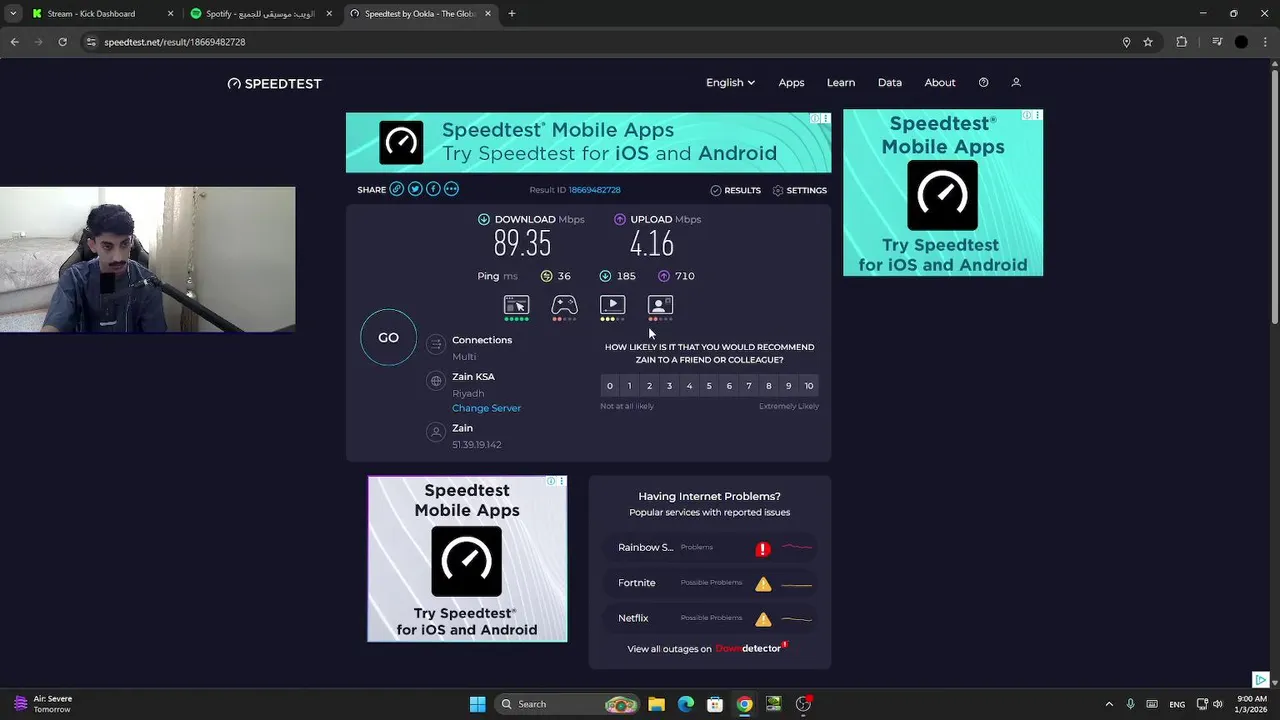This screenshot has width=1280, height=720.
Task: Click microphone icon in system tray
Action: pyautogui.click(x=1130, y=704)
